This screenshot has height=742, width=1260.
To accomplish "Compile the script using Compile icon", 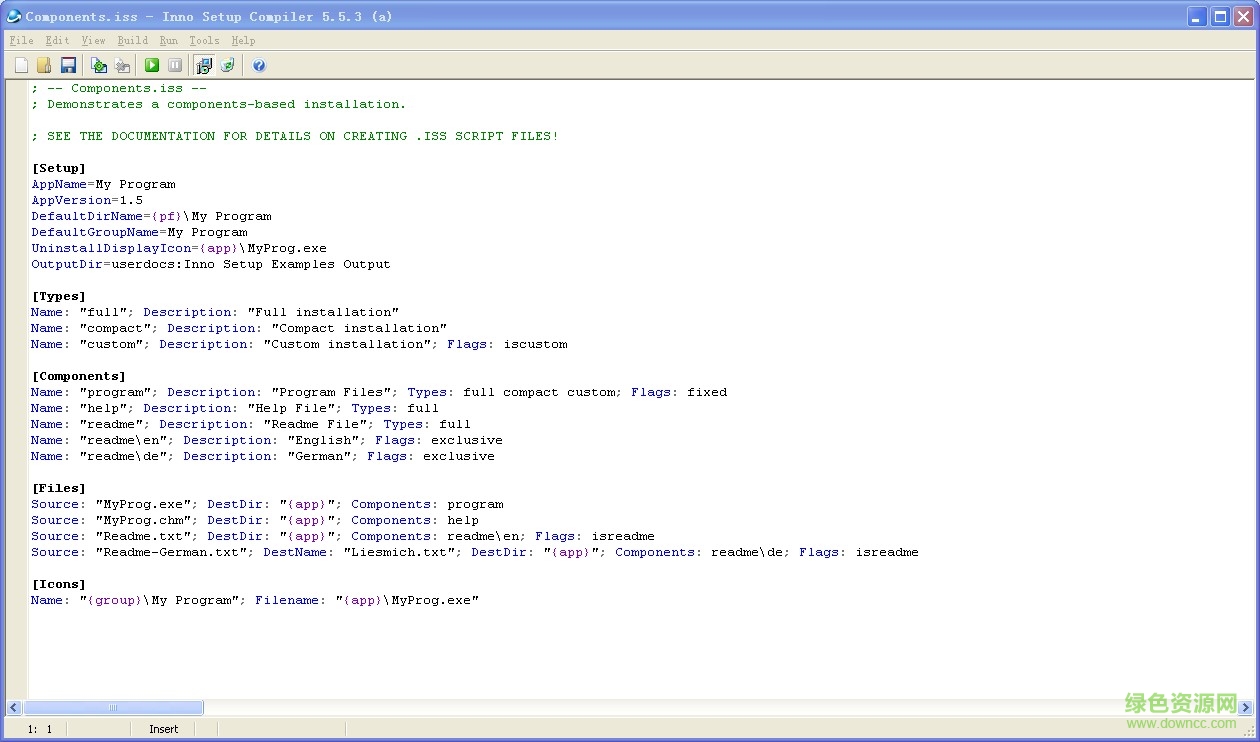I will coord(98,65).
